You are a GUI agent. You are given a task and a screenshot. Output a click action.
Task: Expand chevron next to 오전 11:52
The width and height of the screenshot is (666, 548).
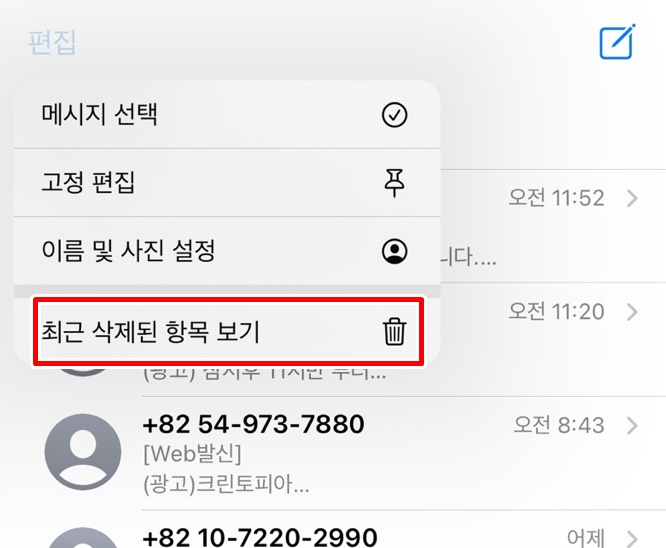point(632,198)
